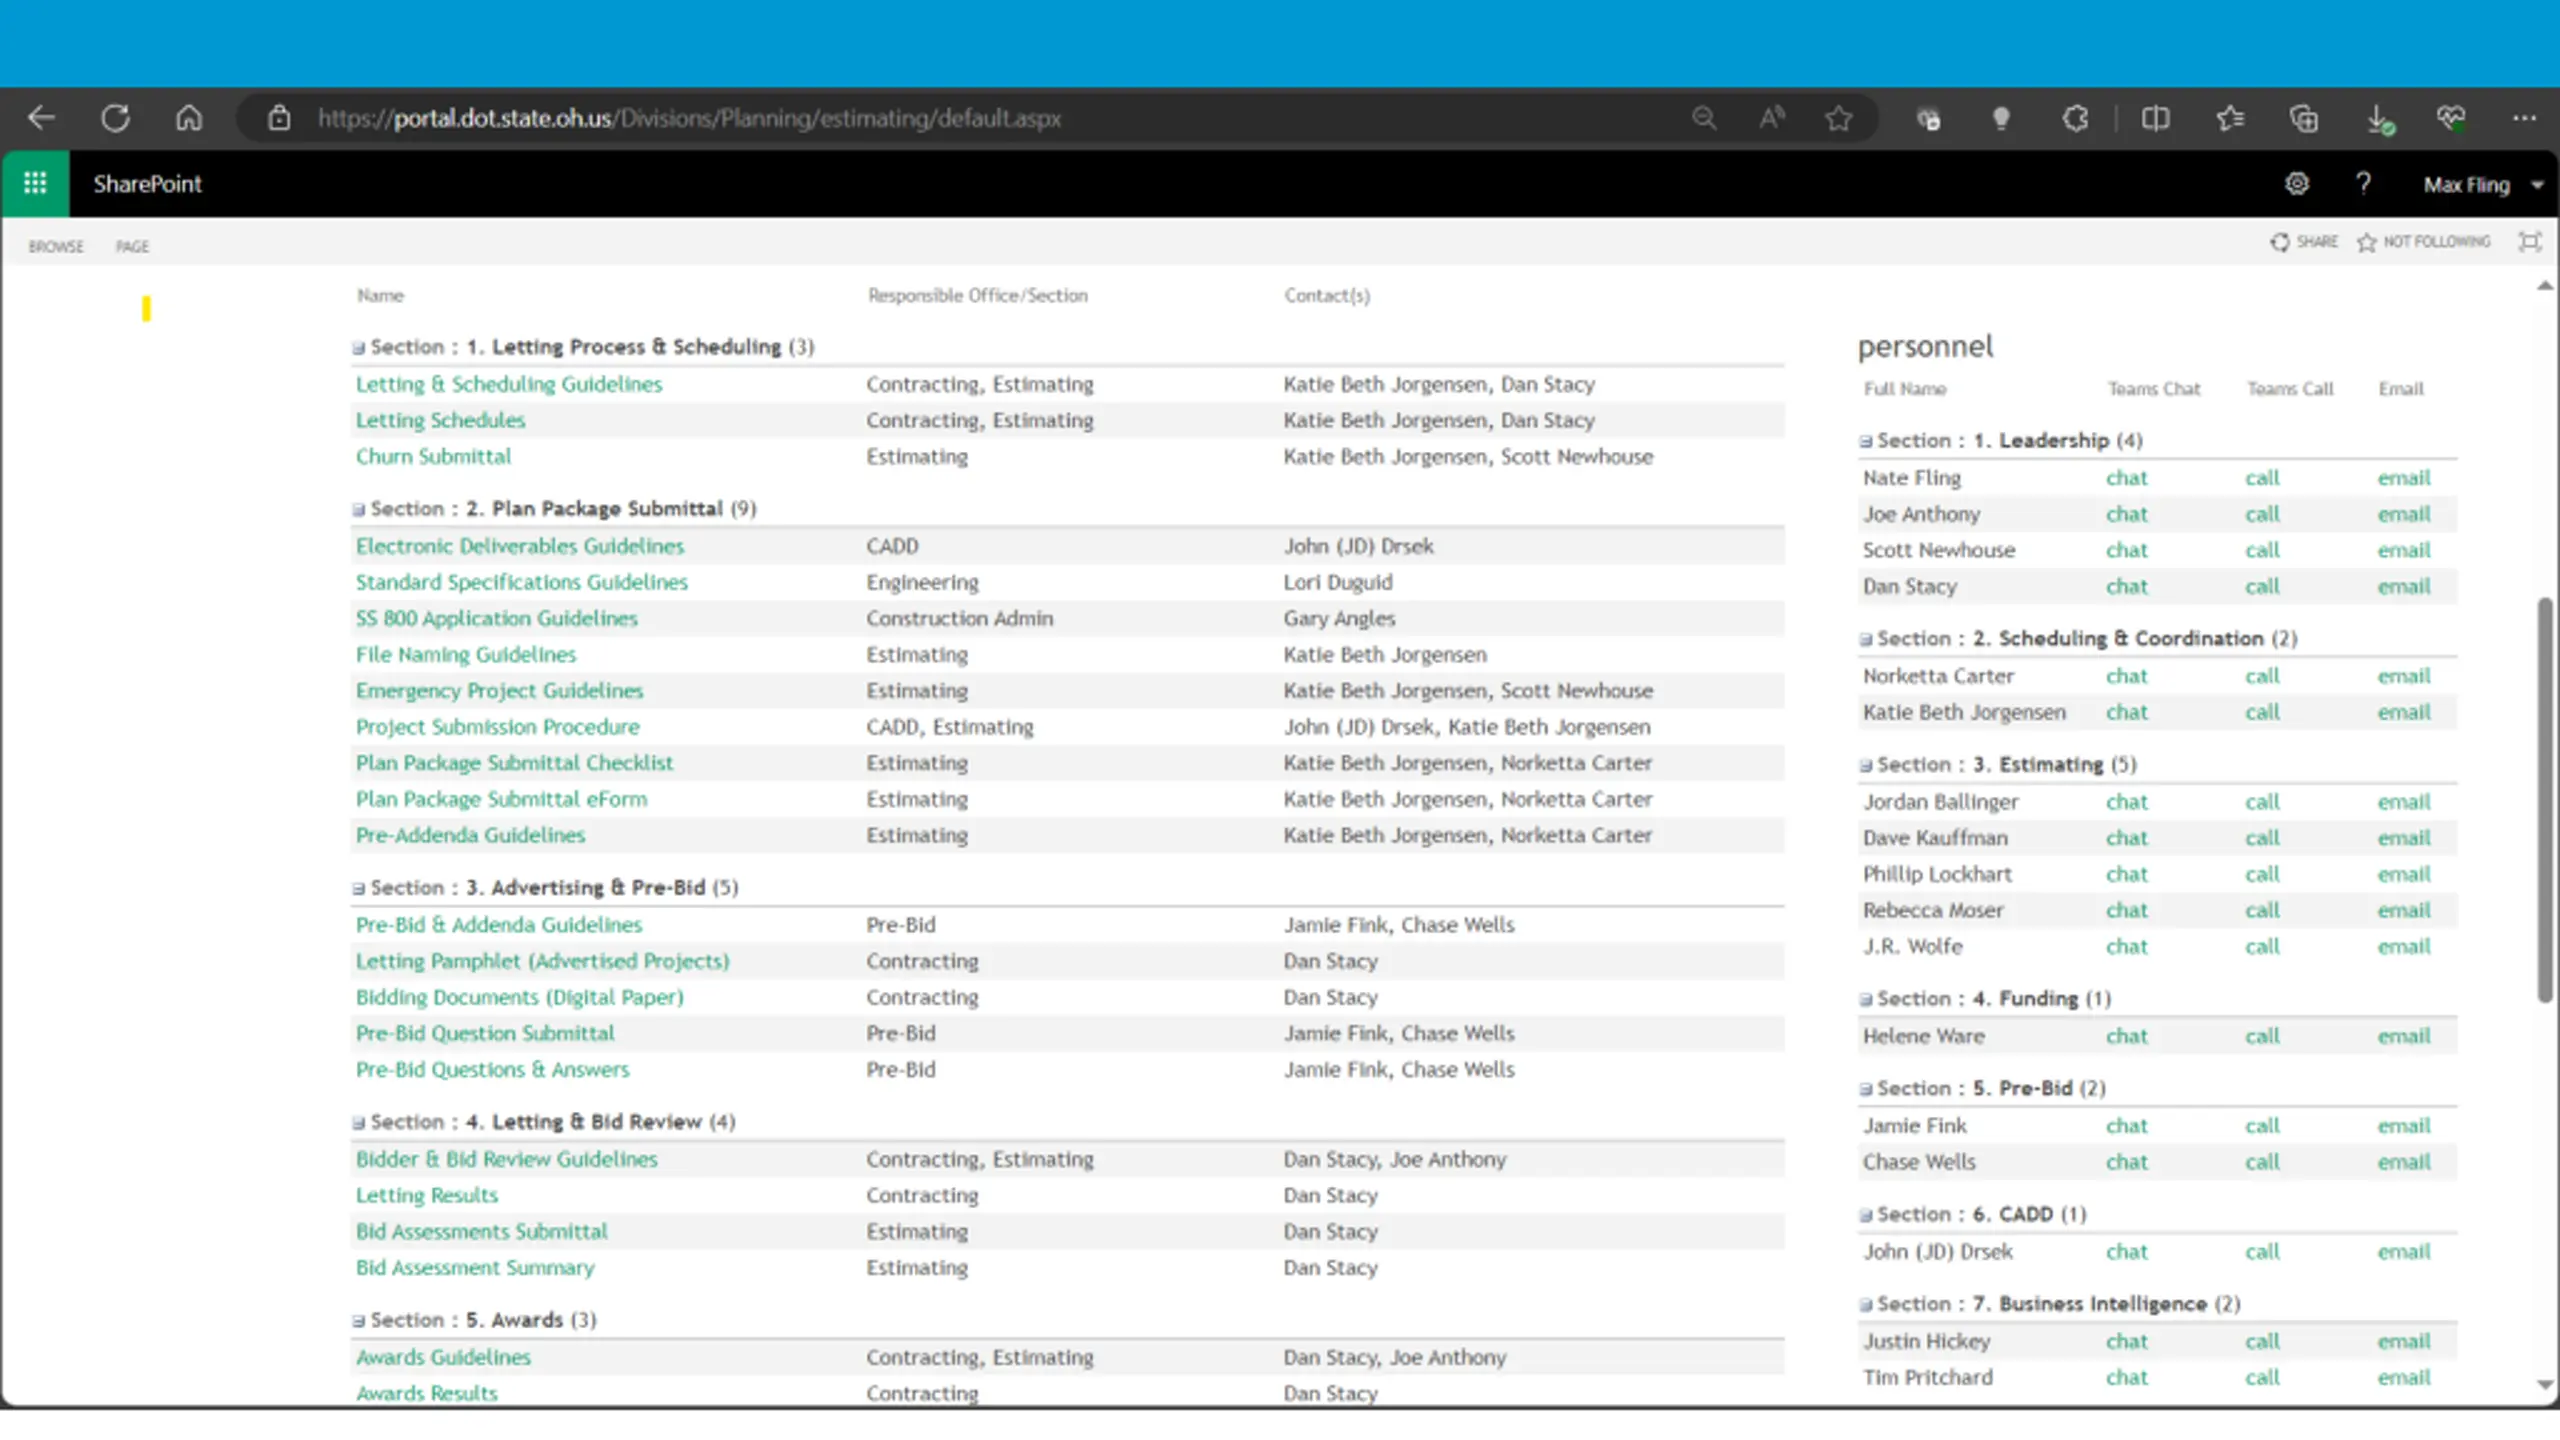Call Chase Wells via Teams
The width and height of the screenshot is (2560, 1440).
click(x=2262, y=1162)
